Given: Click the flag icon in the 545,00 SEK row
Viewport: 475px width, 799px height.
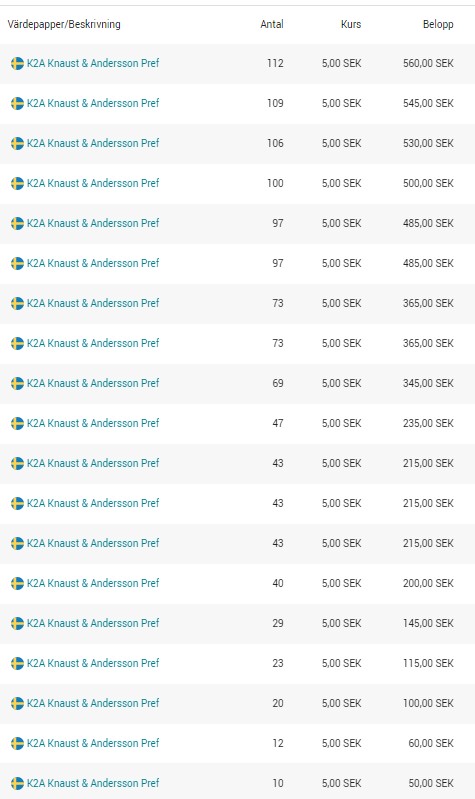Looking at the screenshot, I should click(17, 103).
